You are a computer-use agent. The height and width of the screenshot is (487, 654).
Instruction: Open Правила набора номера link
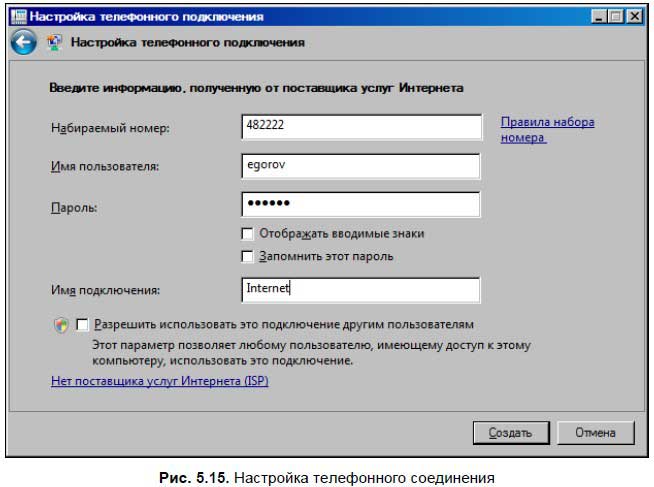[547, 130]
